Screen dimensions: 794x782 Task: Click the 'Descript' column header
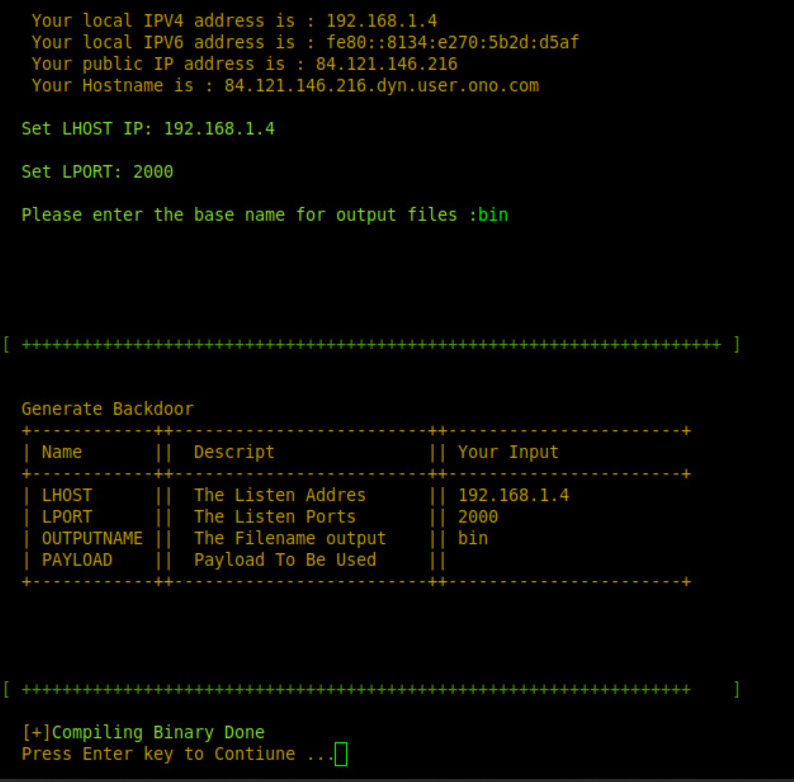pos(234,452)
